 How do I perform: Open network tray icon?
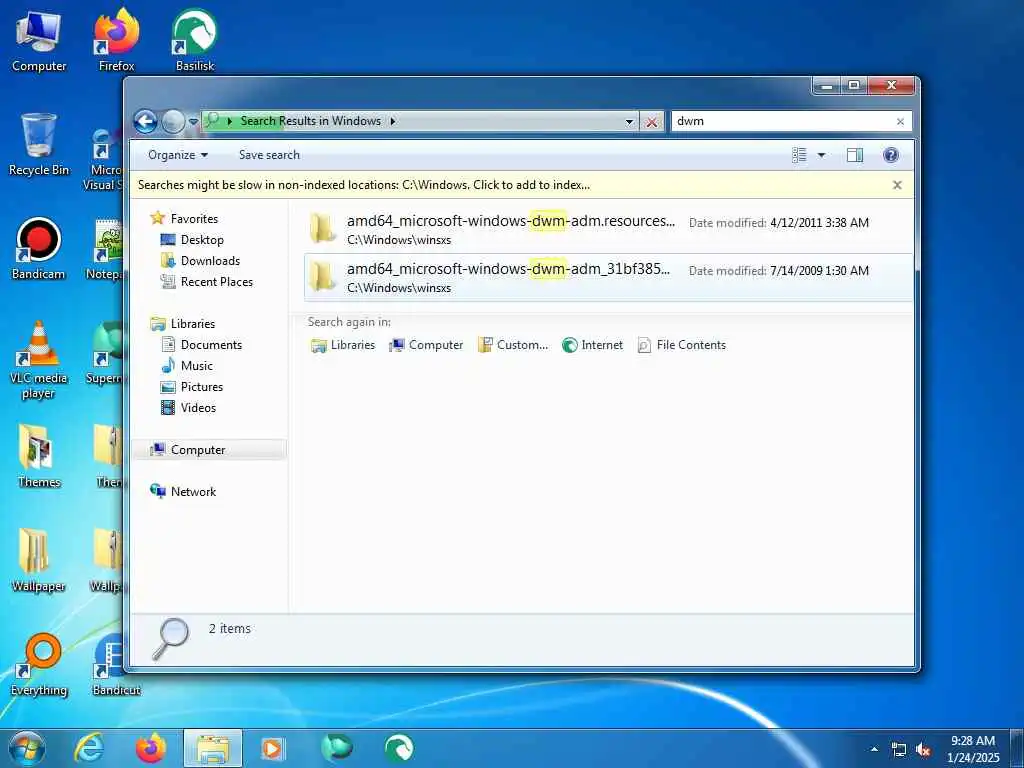pos(899,750)
